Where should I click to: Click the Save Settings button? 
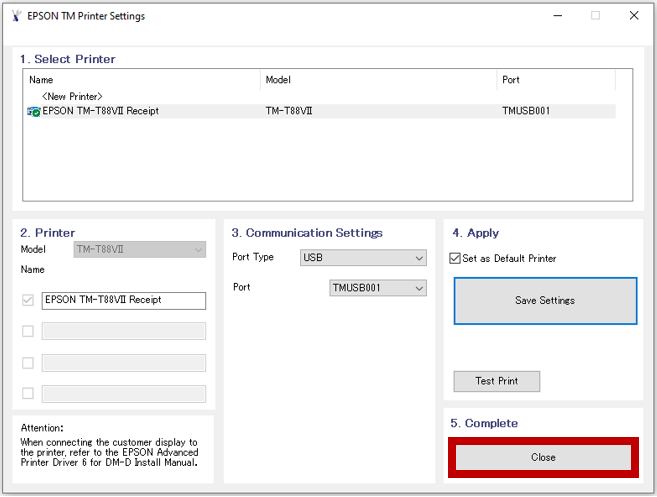tap(545, 300)
